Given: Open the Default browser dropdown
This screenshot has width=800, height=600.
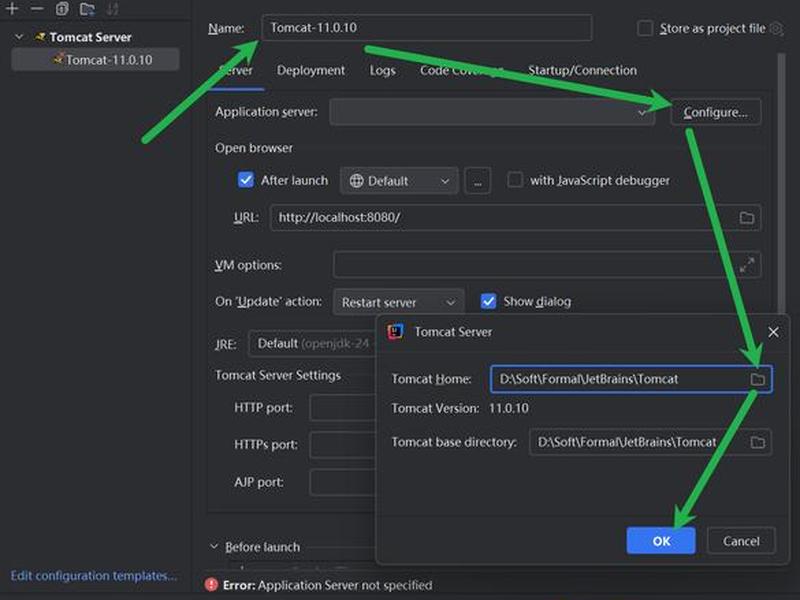Looking at the screenshot, I should tap(399, 181).
